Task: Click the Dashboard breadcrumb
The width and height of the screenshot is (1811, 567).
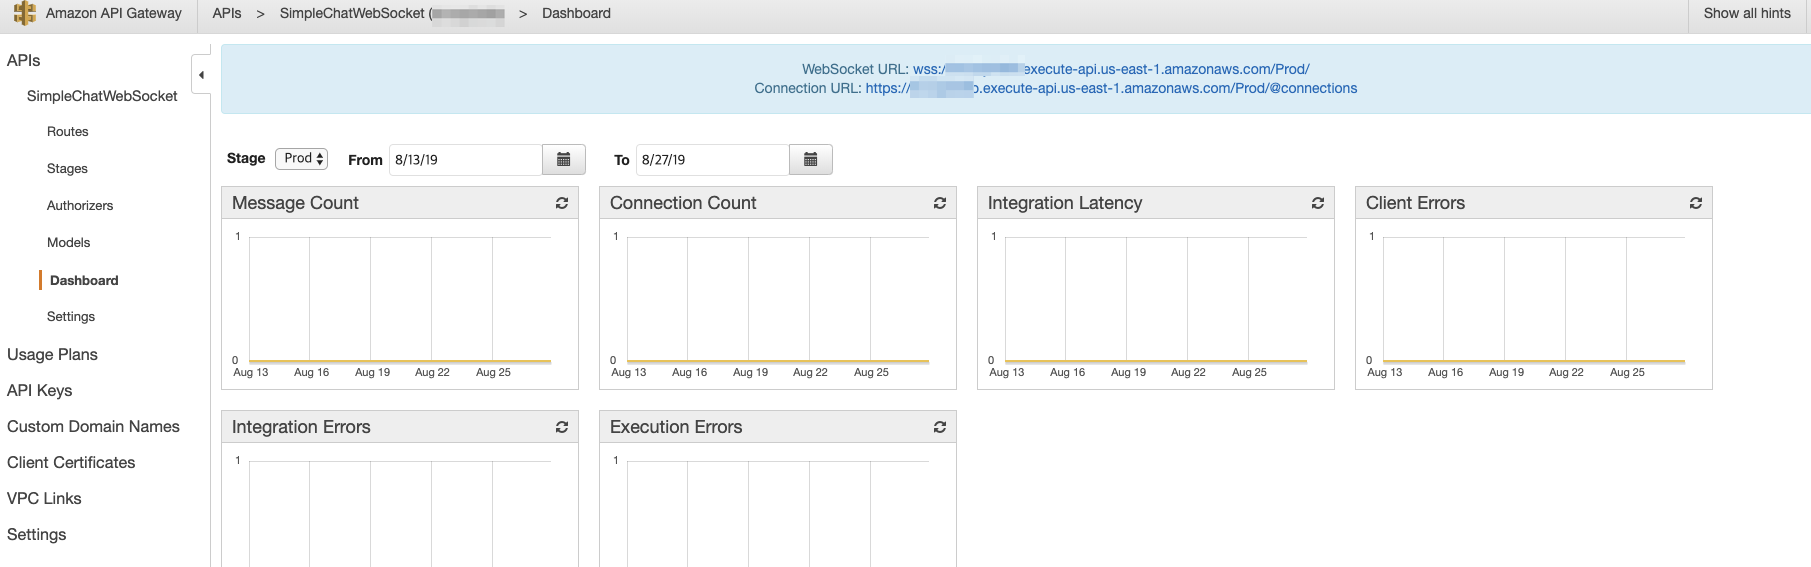Action: (x=576, y=13)
